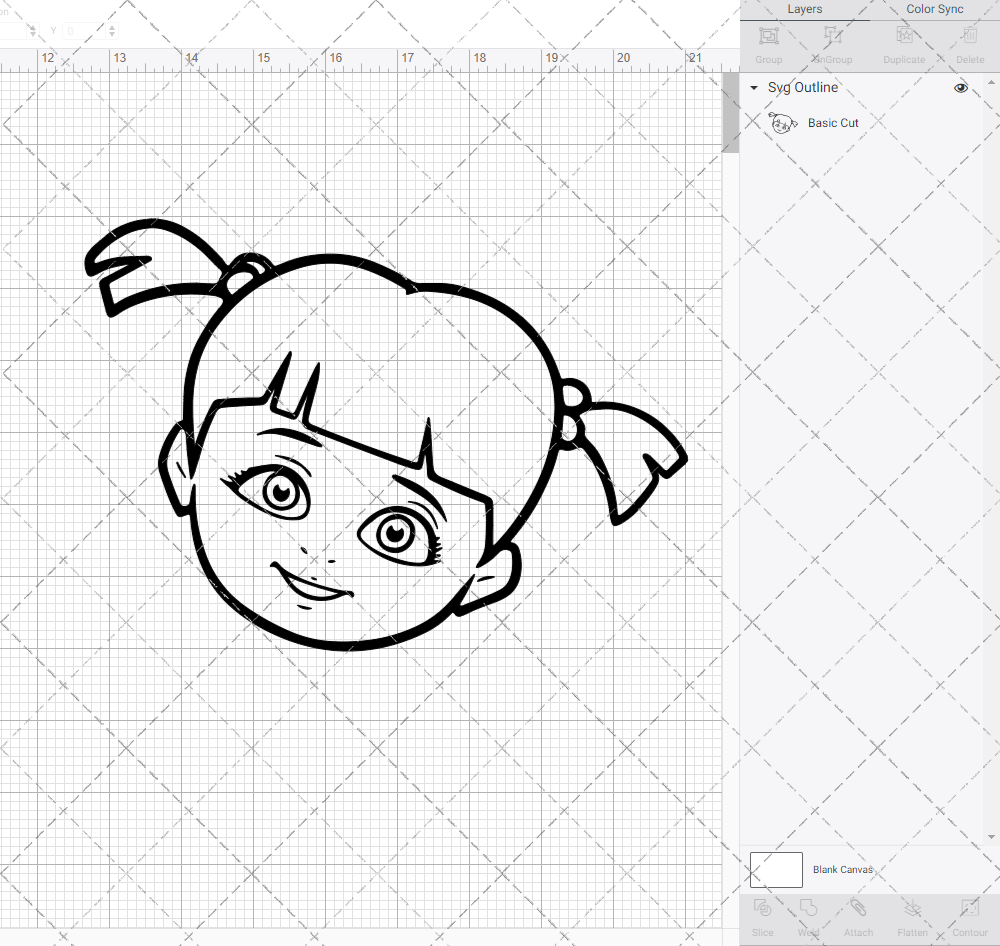Image resolution: width=1000 pixels, height=946 pixels.
Task: Select the Weld tool
Action: pyautogui.click(x=808, y=915)
